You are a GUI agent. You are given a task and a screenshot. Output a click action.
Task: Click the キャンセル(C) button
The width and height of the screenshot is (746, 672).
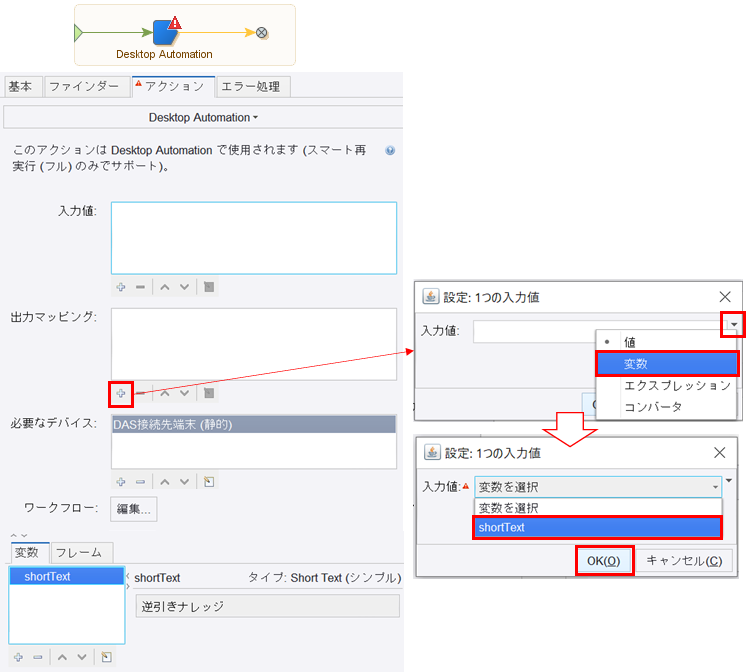[x=685, y=561]
